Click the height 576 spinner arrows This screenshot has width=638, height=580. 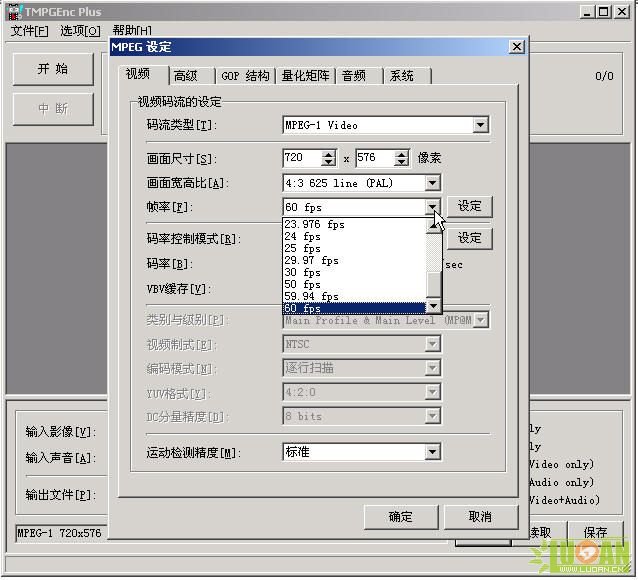click(x=401, y=158)
